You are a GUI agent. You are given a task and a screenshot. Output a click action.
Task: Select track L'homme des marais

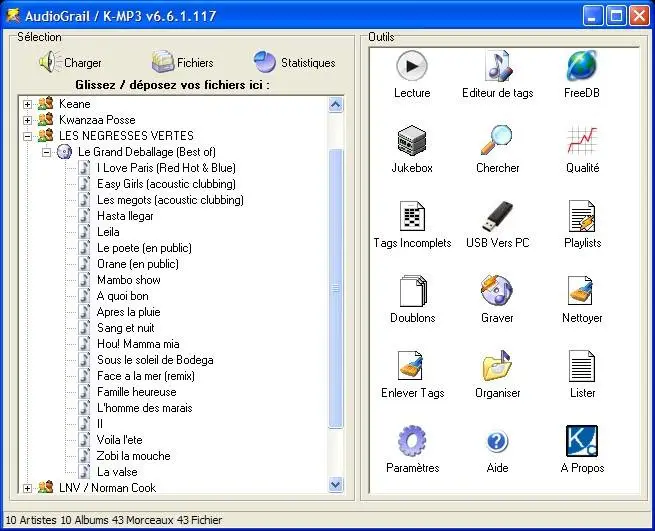(x=145, y=408)
